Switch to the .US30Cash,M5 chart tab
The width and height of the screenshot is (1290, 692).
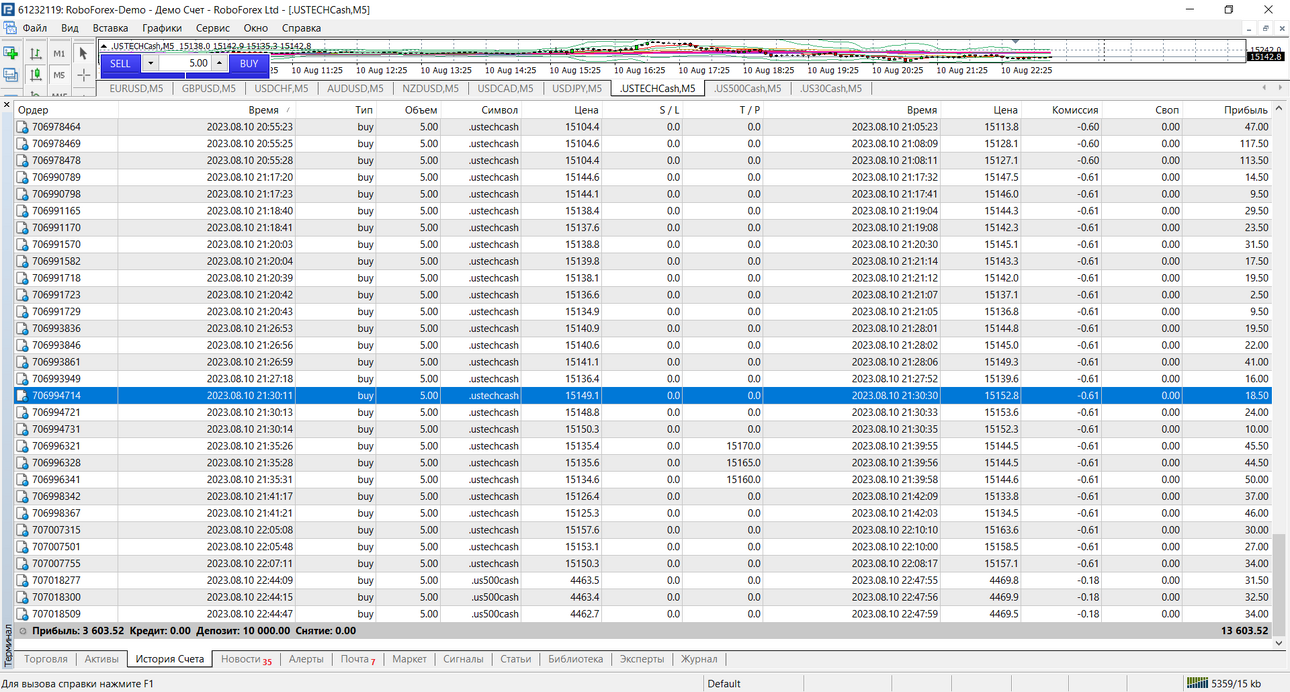click(x=832, y=88)
